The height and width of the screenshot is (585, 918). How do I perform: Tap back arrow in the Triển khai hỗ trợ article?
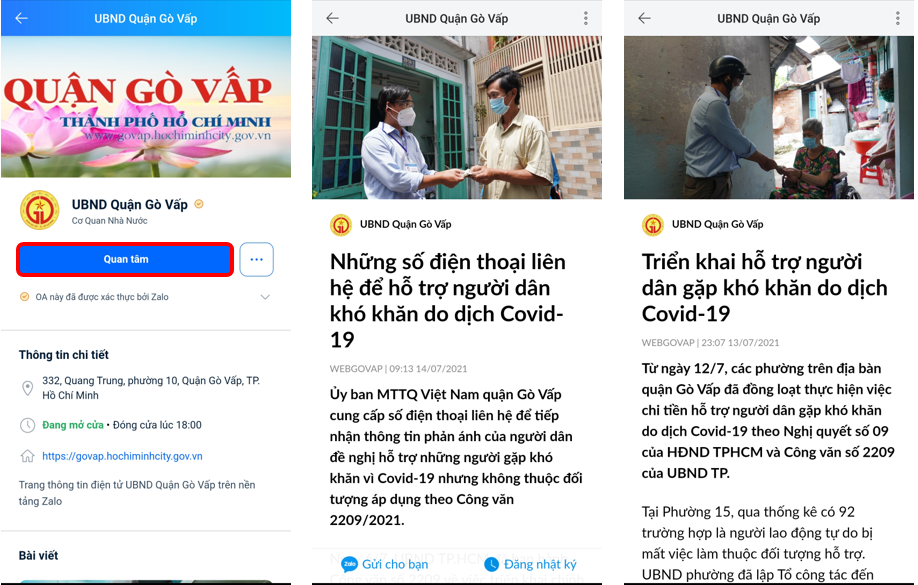pos(645,18)
